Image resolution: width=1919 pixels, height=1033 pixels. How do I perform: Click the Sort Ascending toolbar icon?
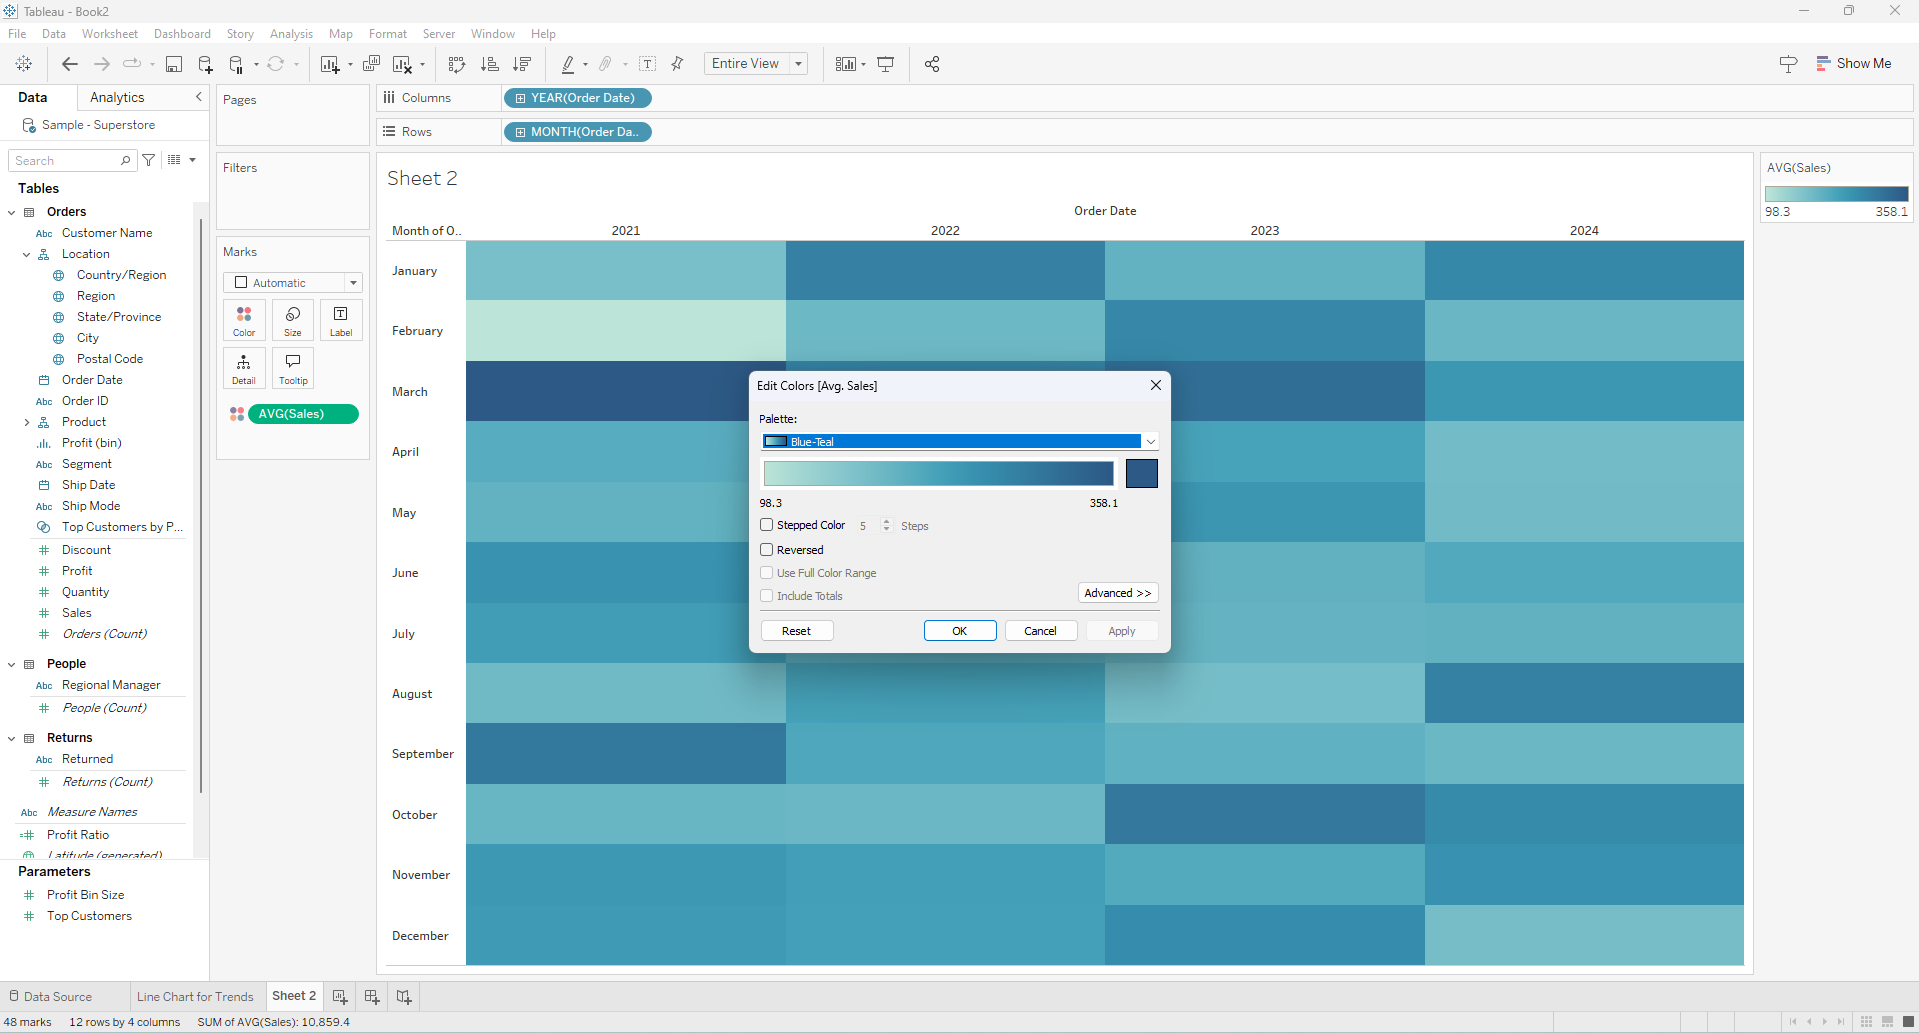(x=489, y=64)
